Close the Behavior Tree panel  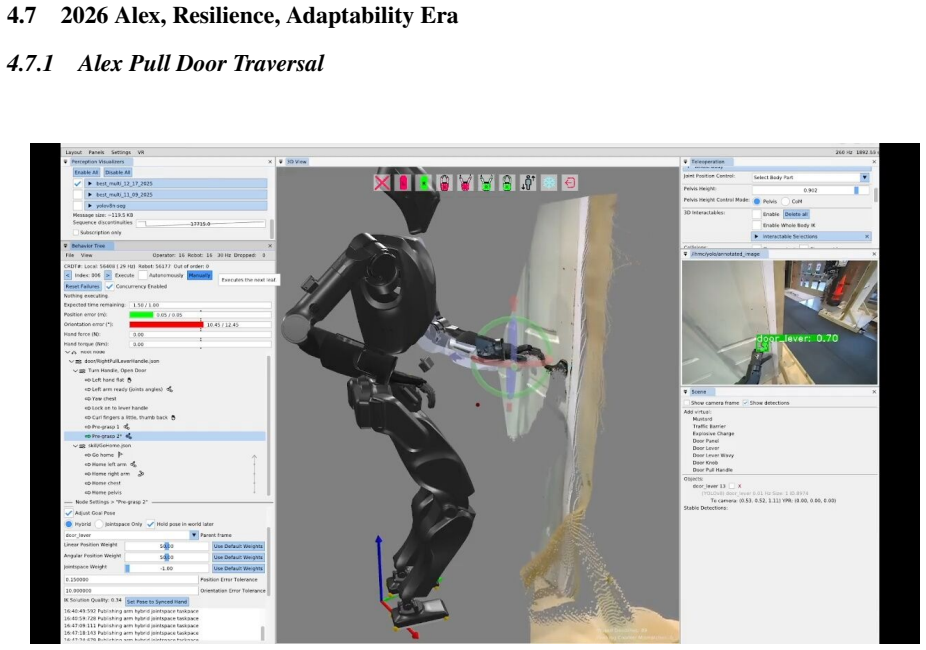point(270,246)
